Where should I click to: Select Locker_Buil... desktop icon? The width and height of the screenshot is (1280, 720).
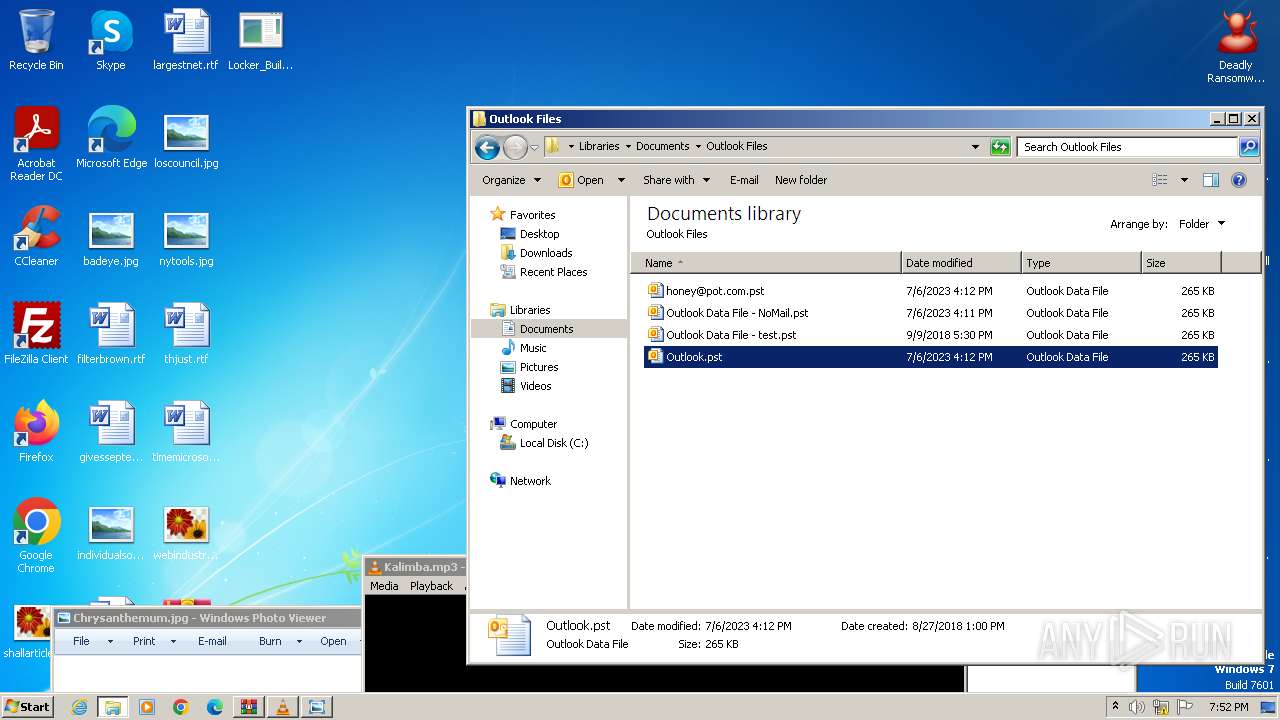[261, 41]
